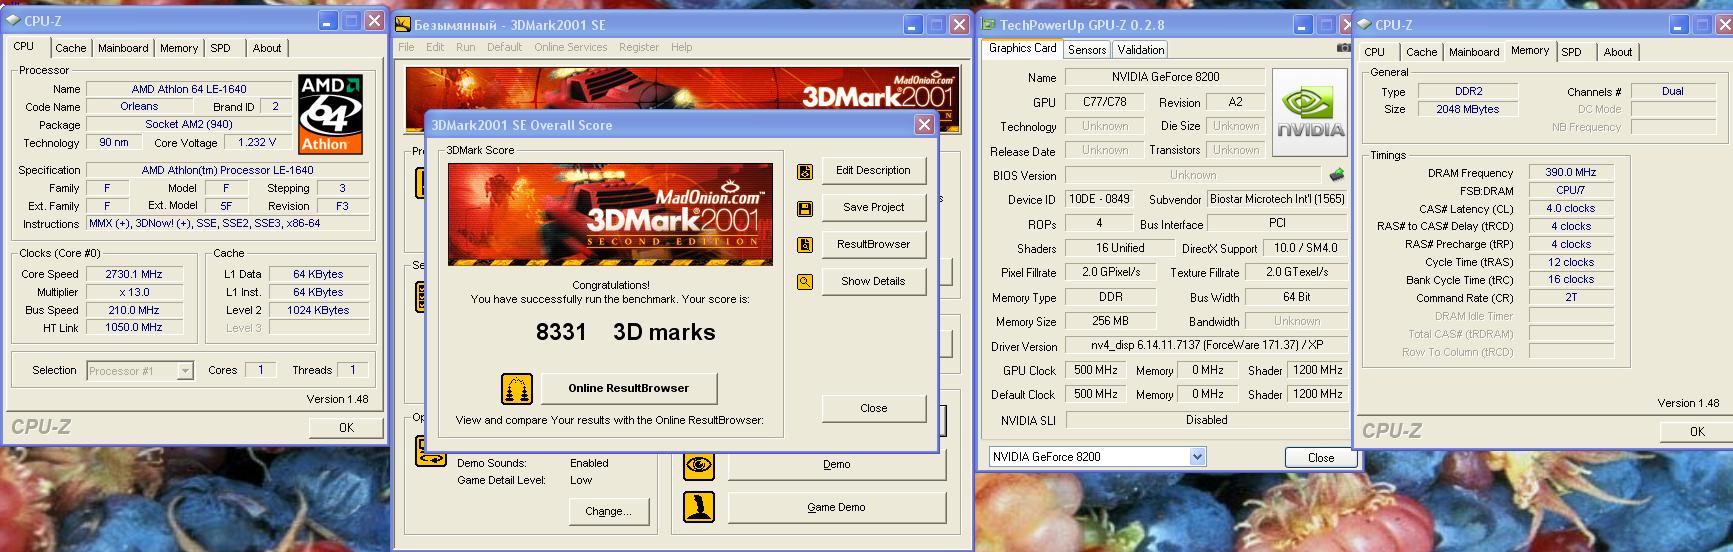
Task: Open SPD tab in right CPU-Z window
Action: (1571, 52)
